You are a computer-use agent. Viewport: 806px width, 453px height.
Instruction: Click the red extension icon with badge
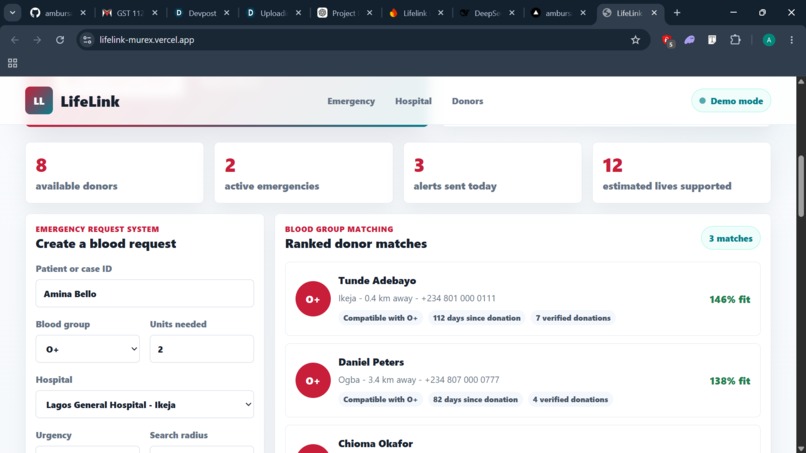coord(667,40)
